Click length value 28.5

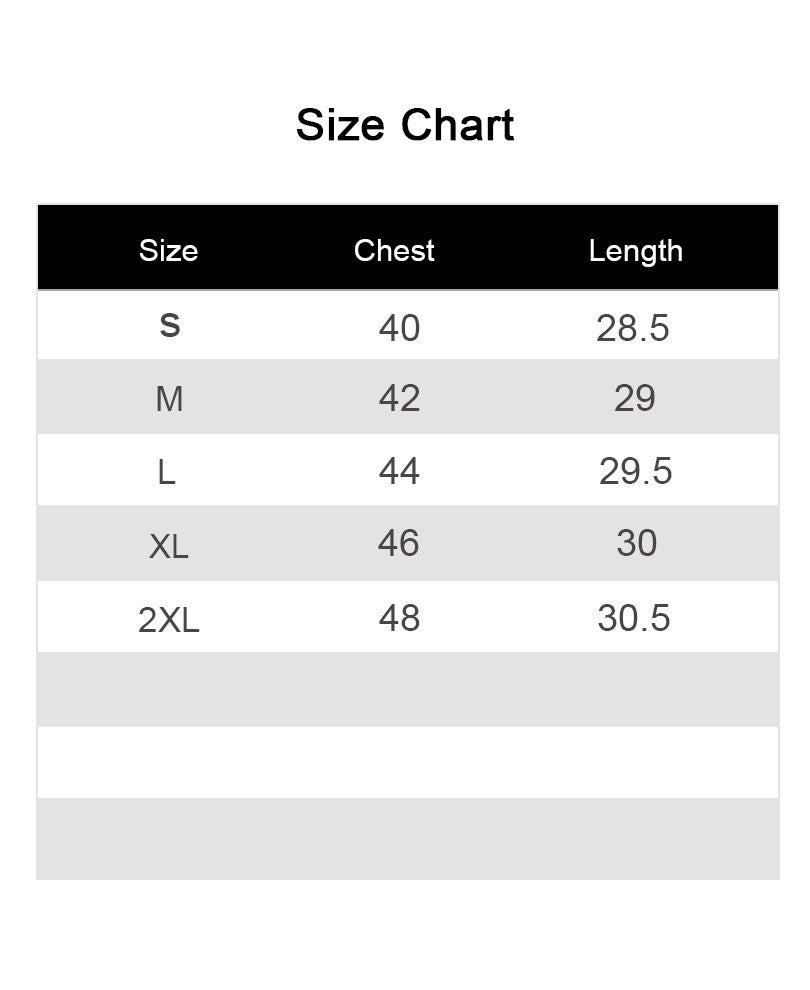click(x=632, y=327)
